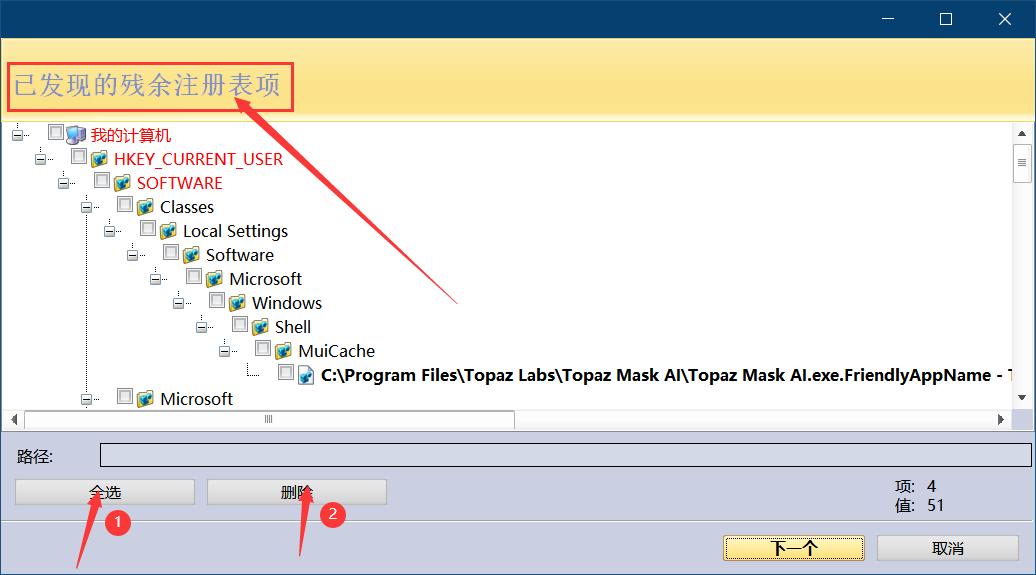Check the Windows key checkbox
The width and height of the screenshot is (1036, 575).
(x=217, y=300)
